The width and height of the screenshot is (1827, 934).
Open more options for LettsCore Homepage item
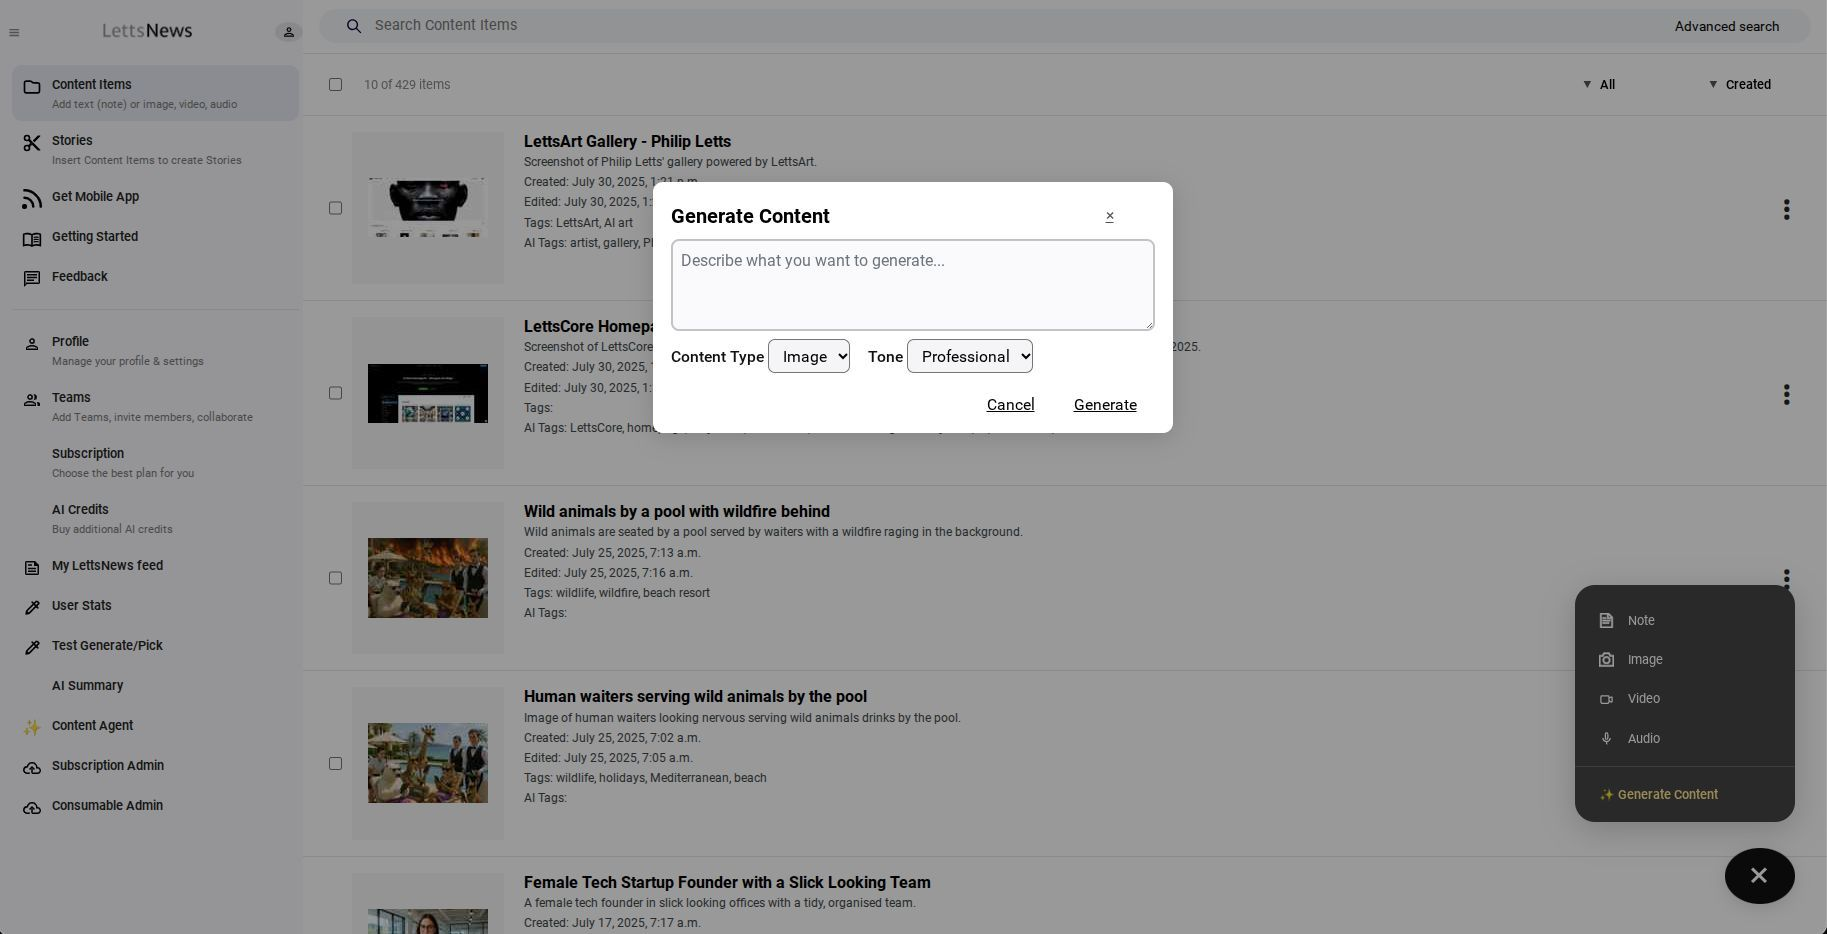tap(1786, 394)
